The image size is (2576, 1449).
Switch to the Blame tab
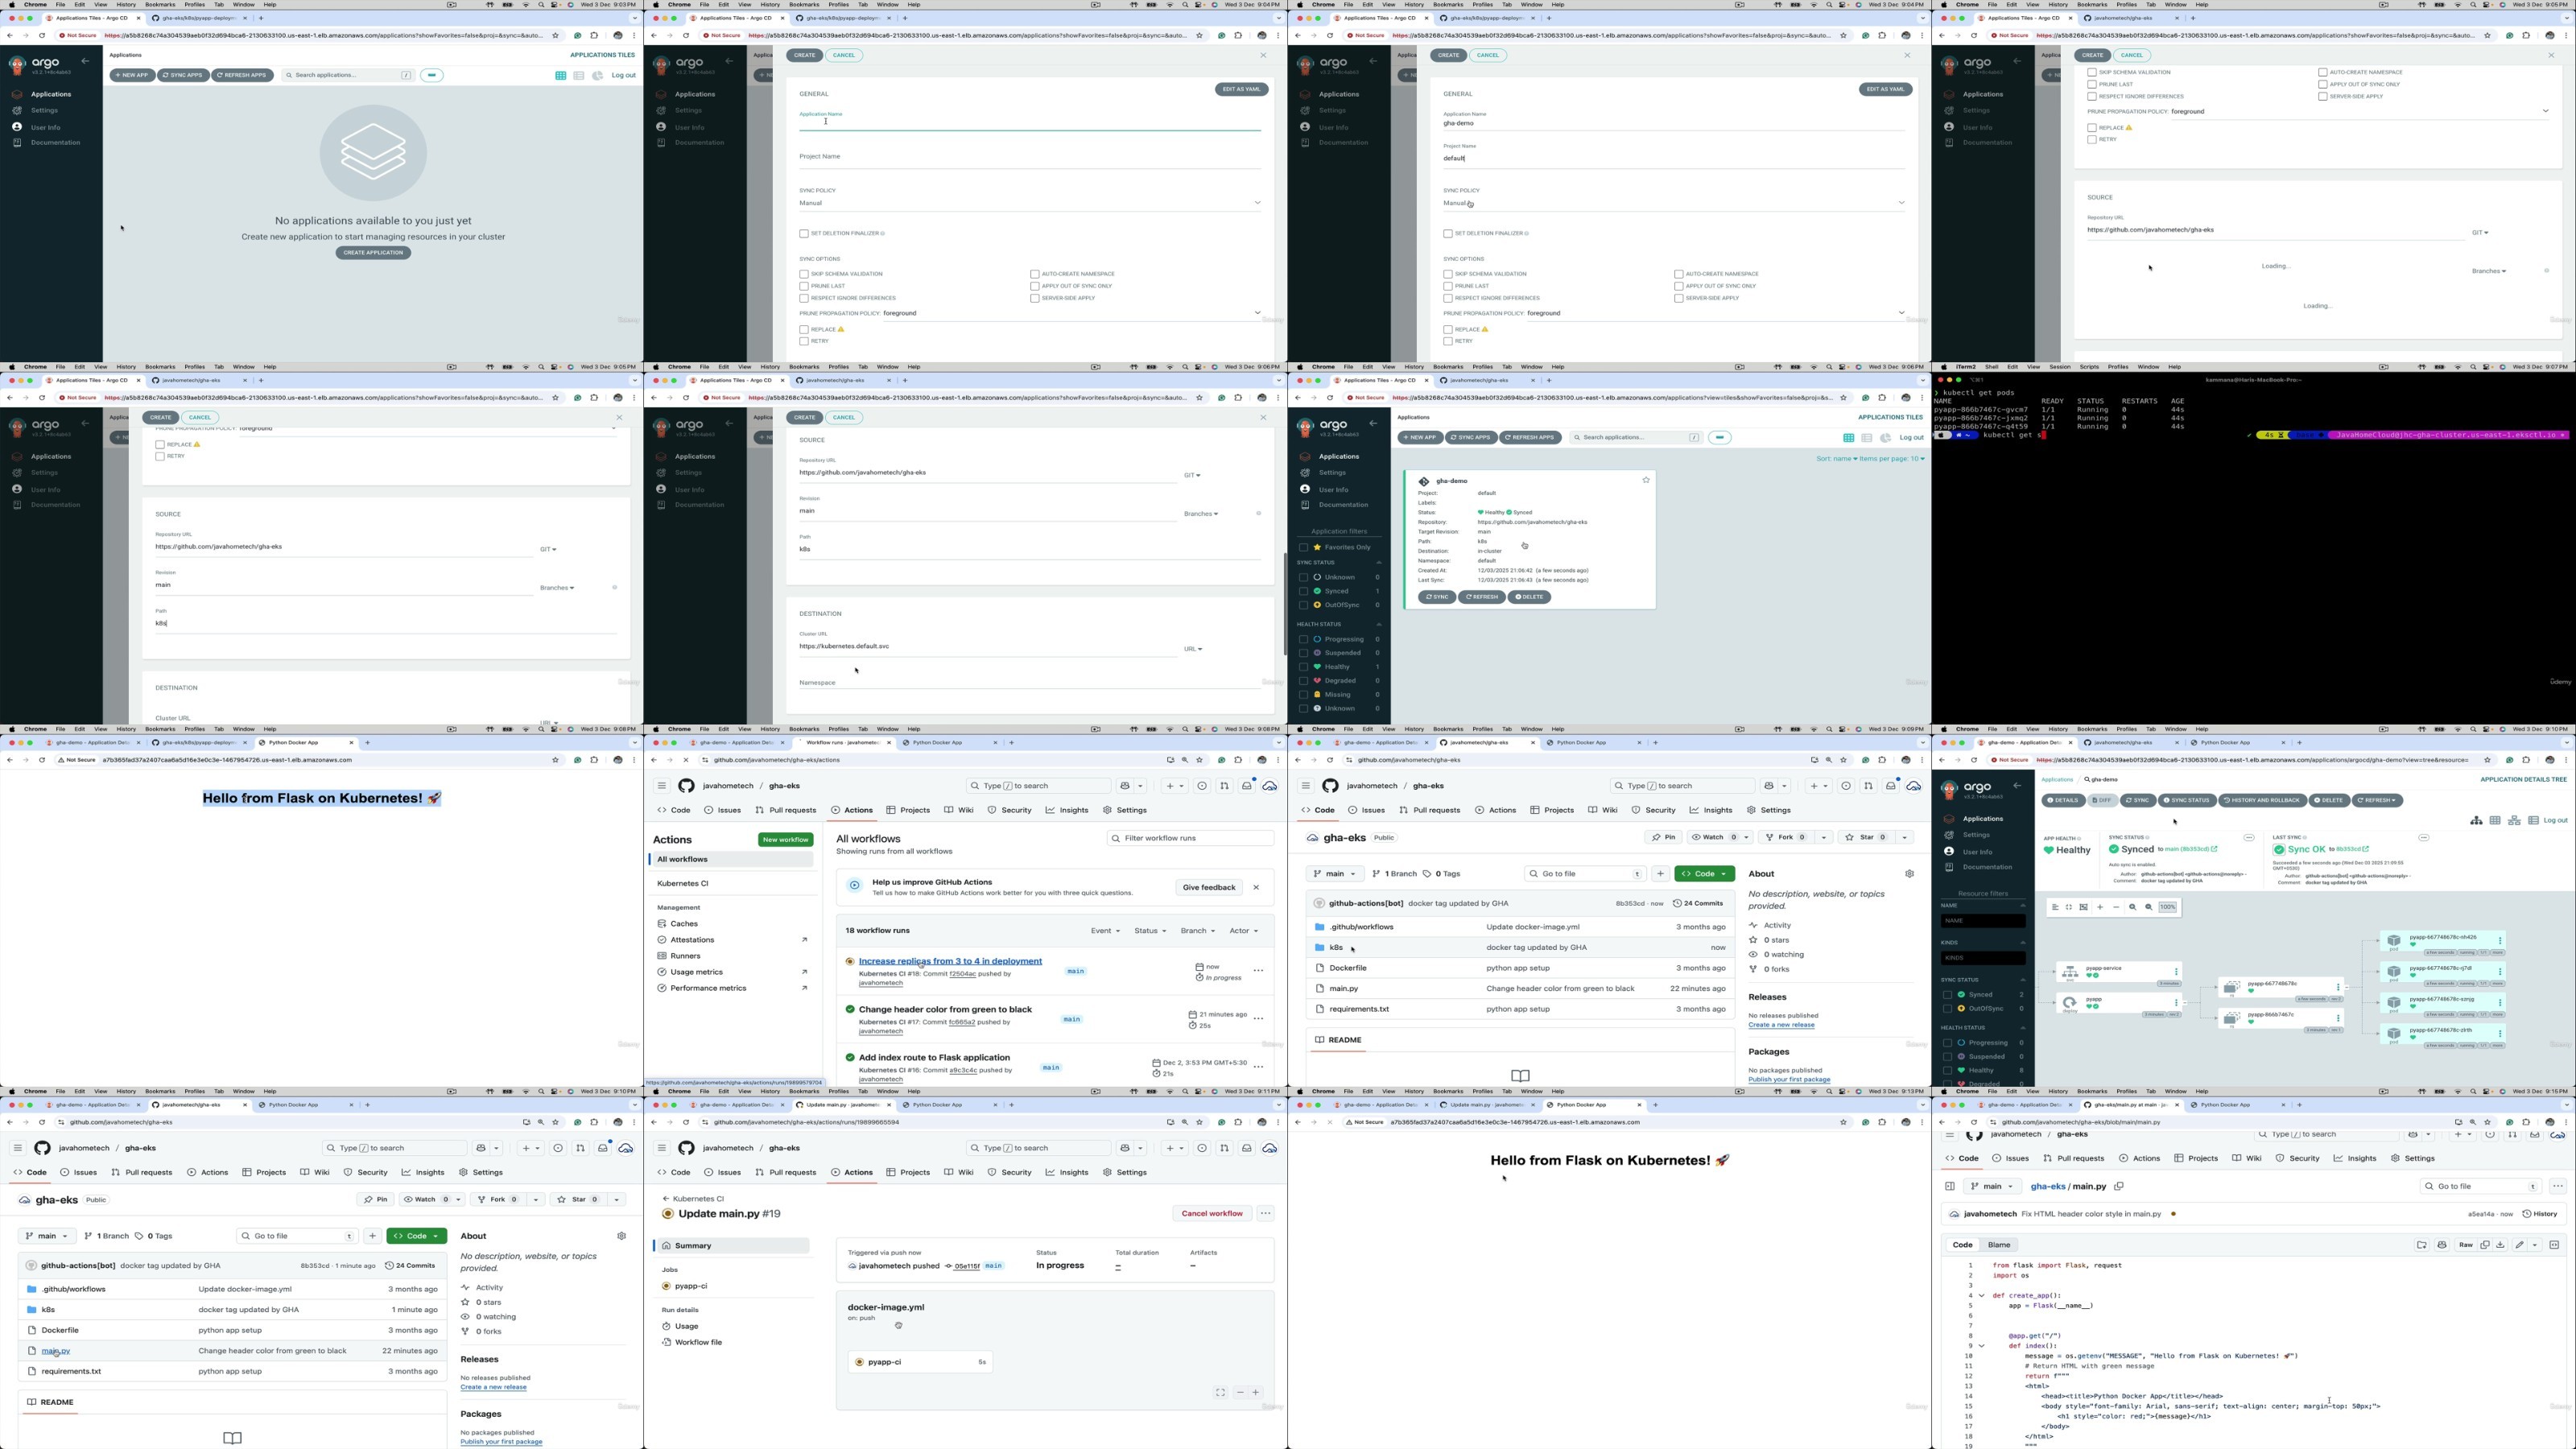click(1999, 1245)
